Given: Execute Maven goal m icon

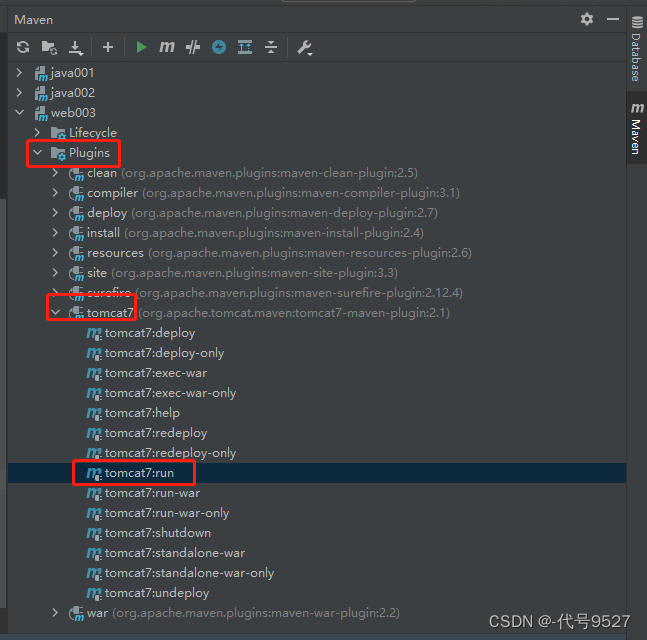Looking at the screenshot, I should coord(167,47).
